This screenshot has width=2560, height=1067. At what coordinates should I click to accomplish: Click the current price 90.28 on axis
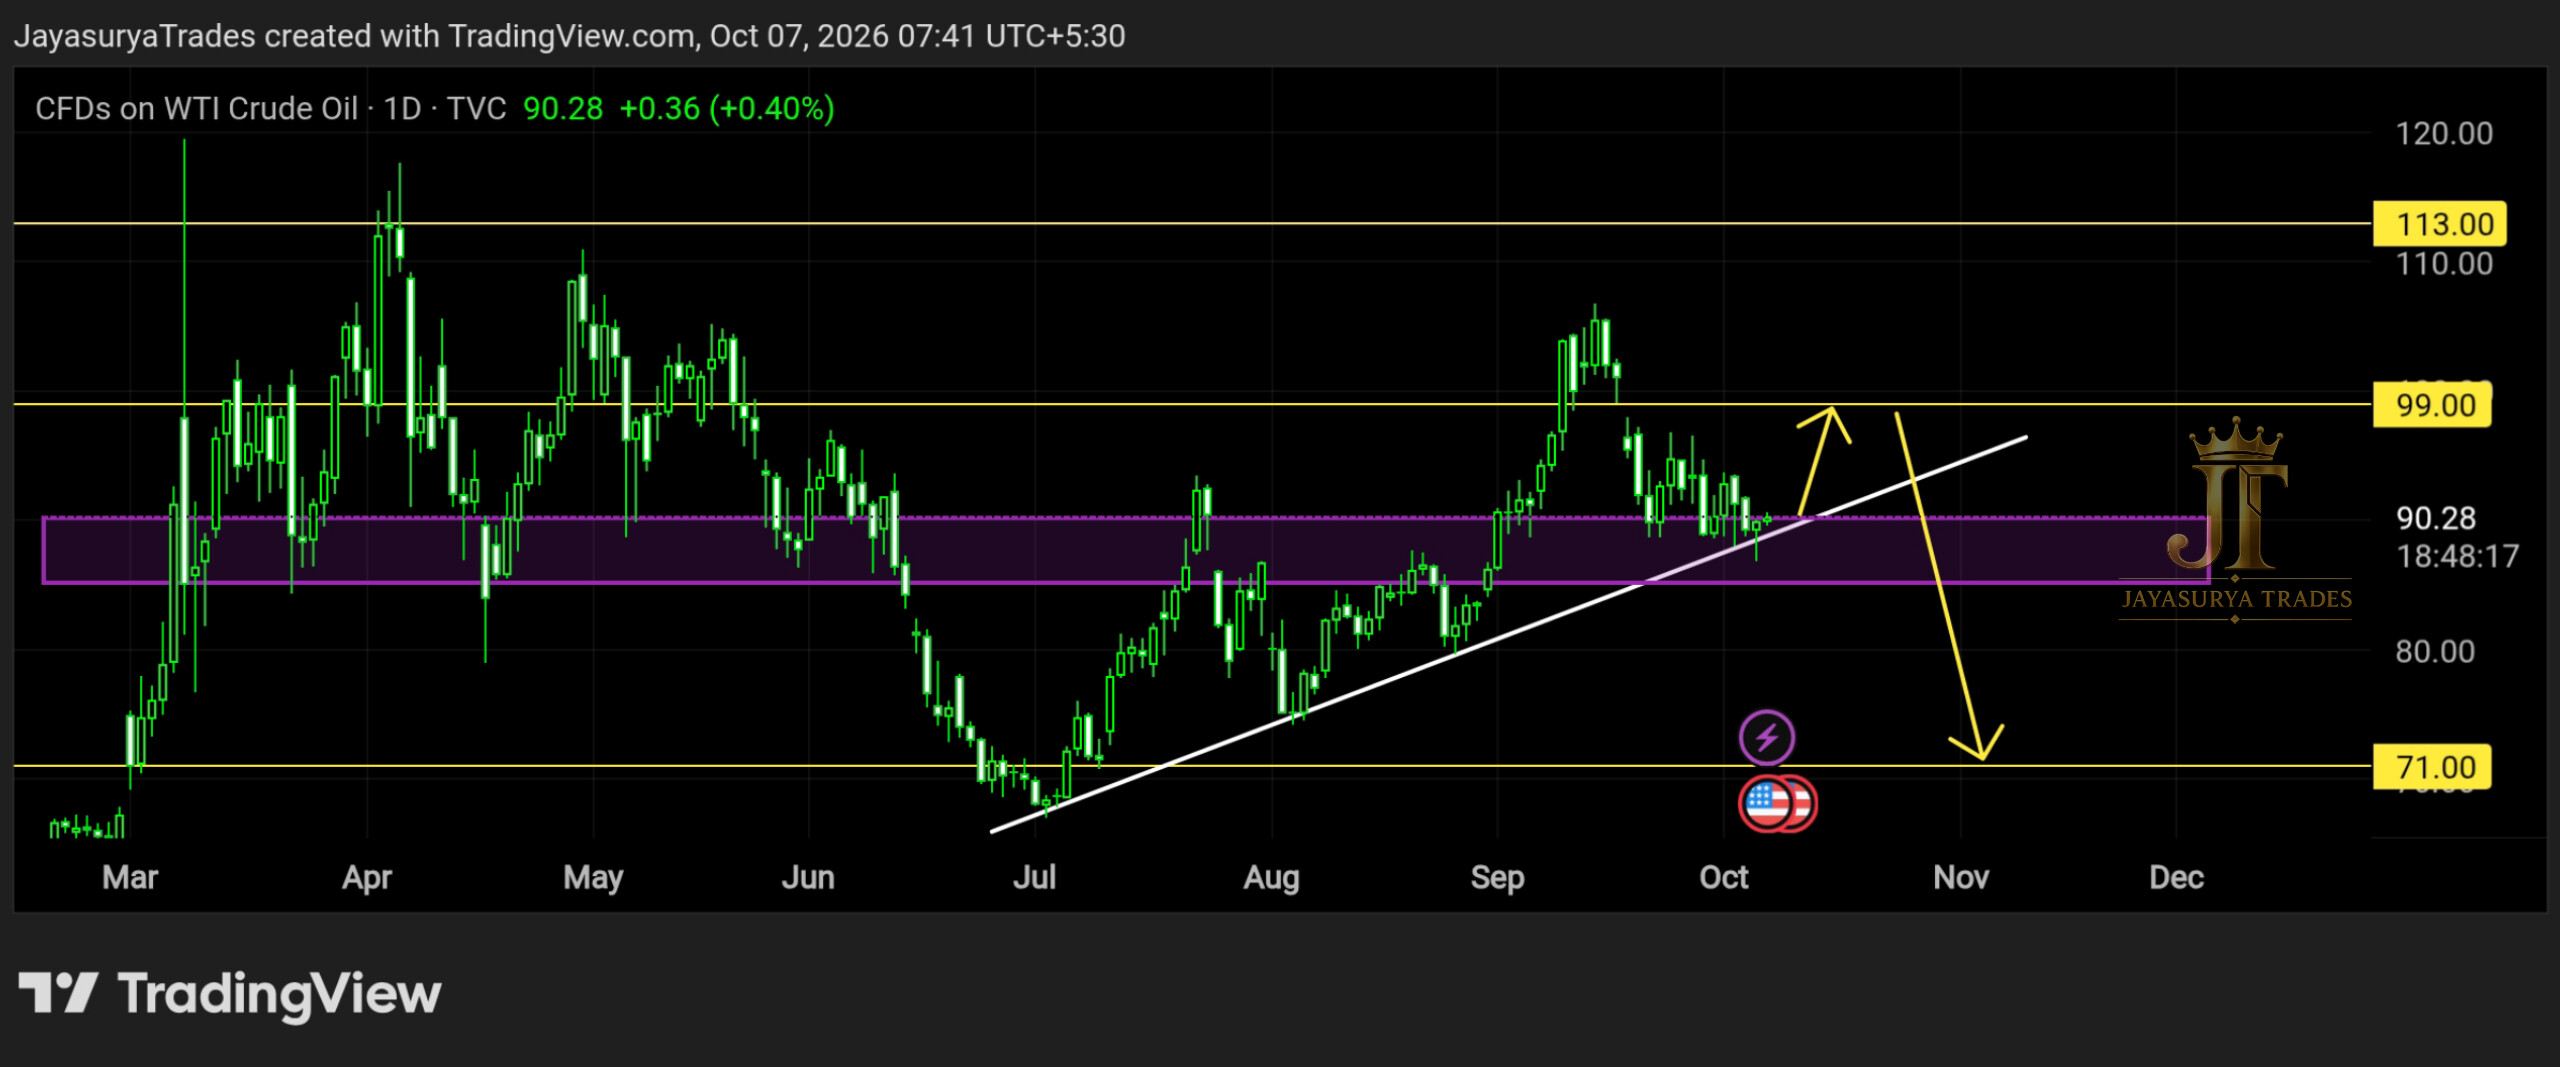pos(2436,518)
